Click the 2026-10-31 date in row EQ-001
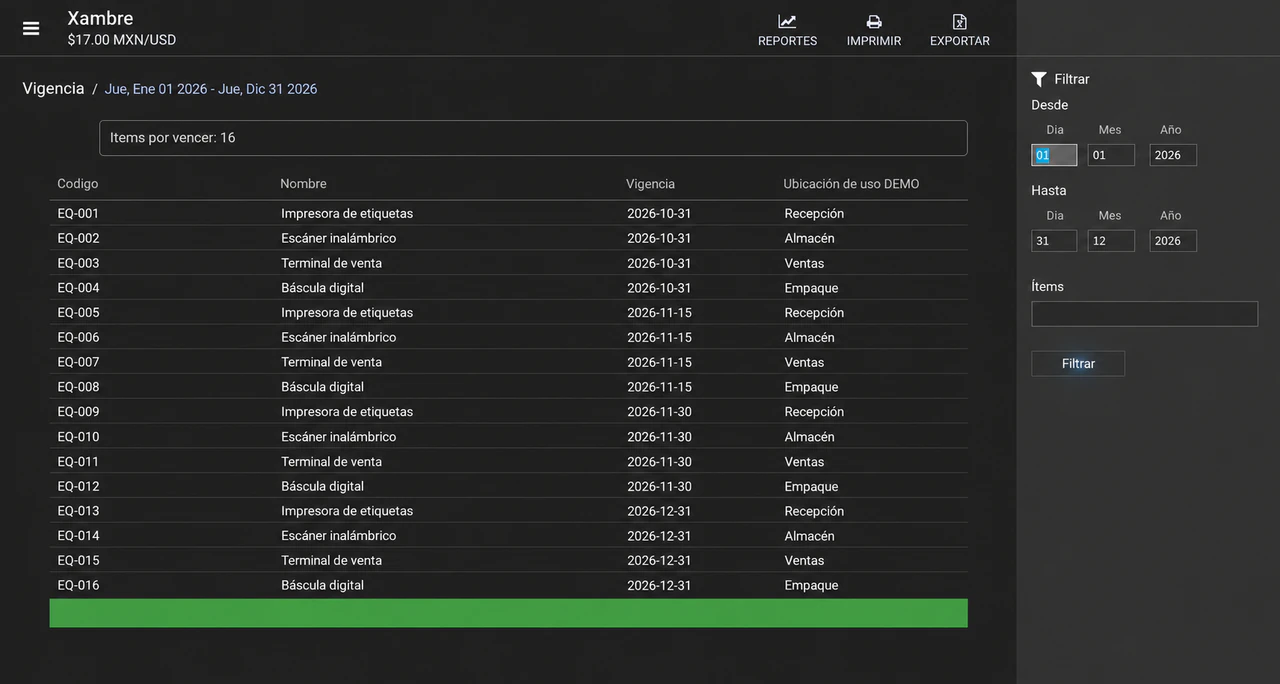The height and width of the screenshot is (684, 1280). pyautogui.click(x=659, y=213)
